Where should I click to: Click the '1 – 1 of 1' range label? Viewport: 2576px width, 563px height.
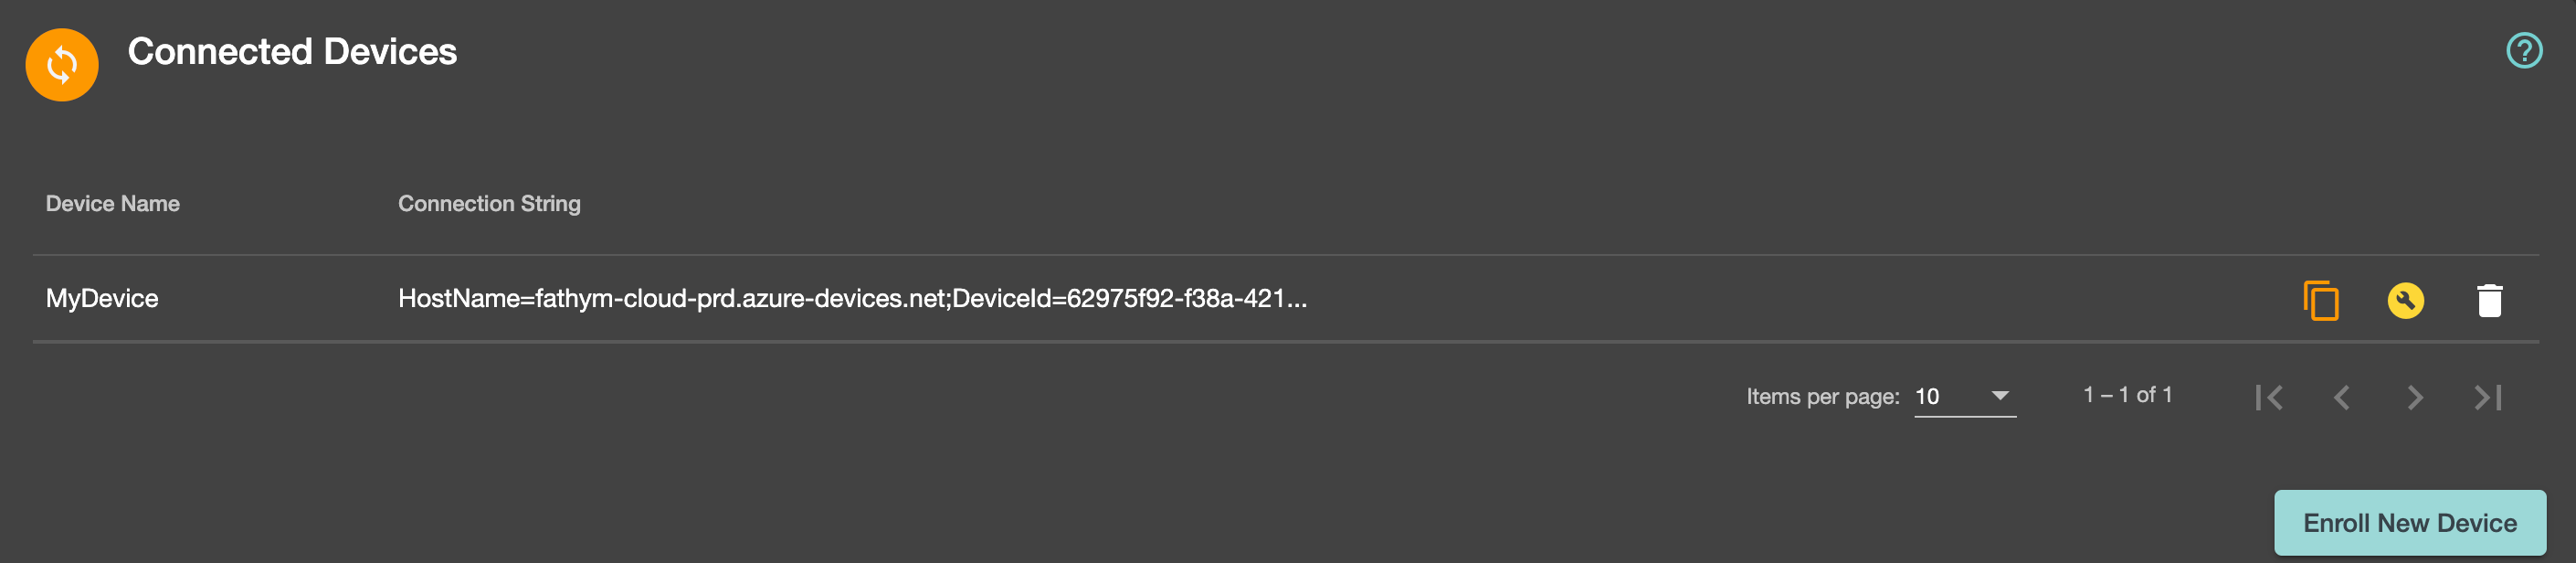2128,395
